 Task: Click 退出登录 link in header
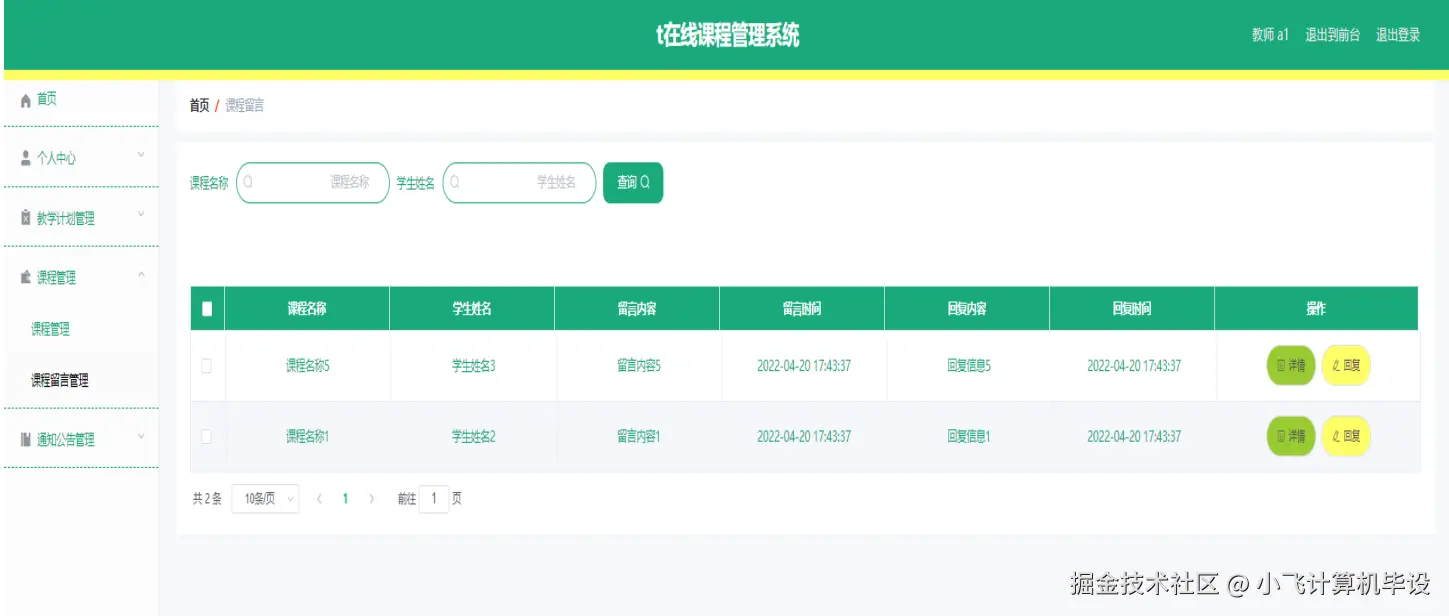tap(1398, 35)
